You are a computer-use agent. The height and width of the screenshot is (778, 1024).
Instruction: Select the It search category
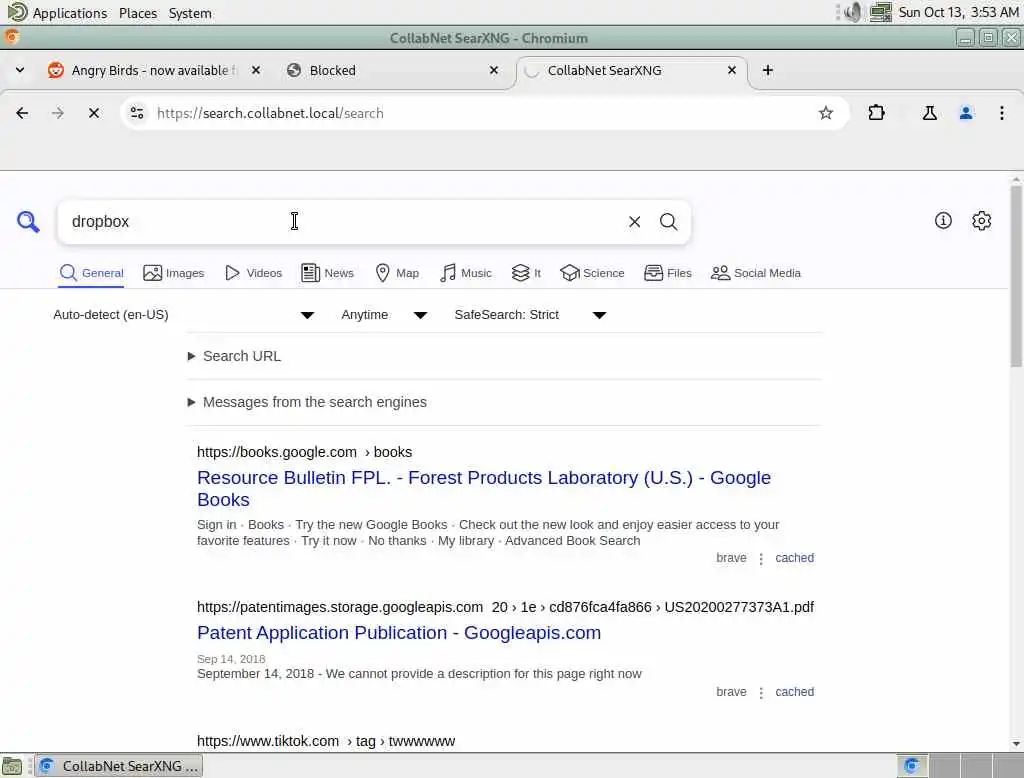coord(526,273)
